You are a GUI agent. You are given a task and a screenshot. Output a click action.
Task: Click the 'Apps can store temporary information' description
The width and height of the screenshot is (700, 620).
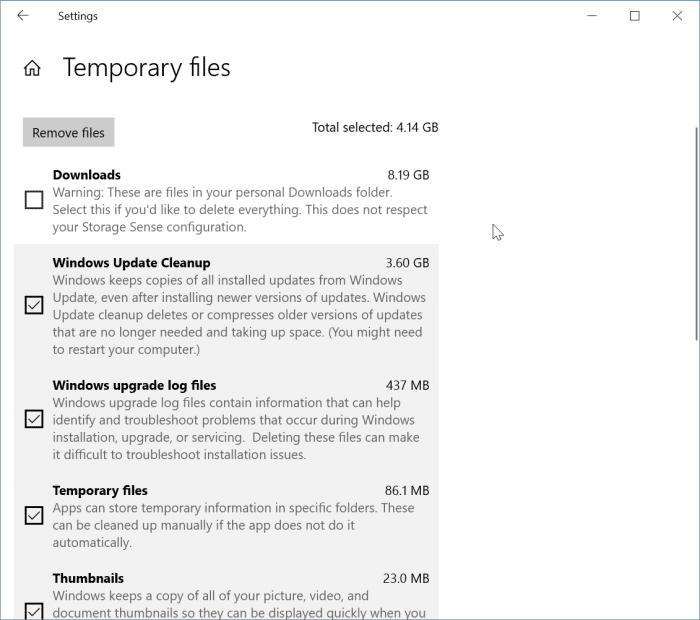pos(233,525)
